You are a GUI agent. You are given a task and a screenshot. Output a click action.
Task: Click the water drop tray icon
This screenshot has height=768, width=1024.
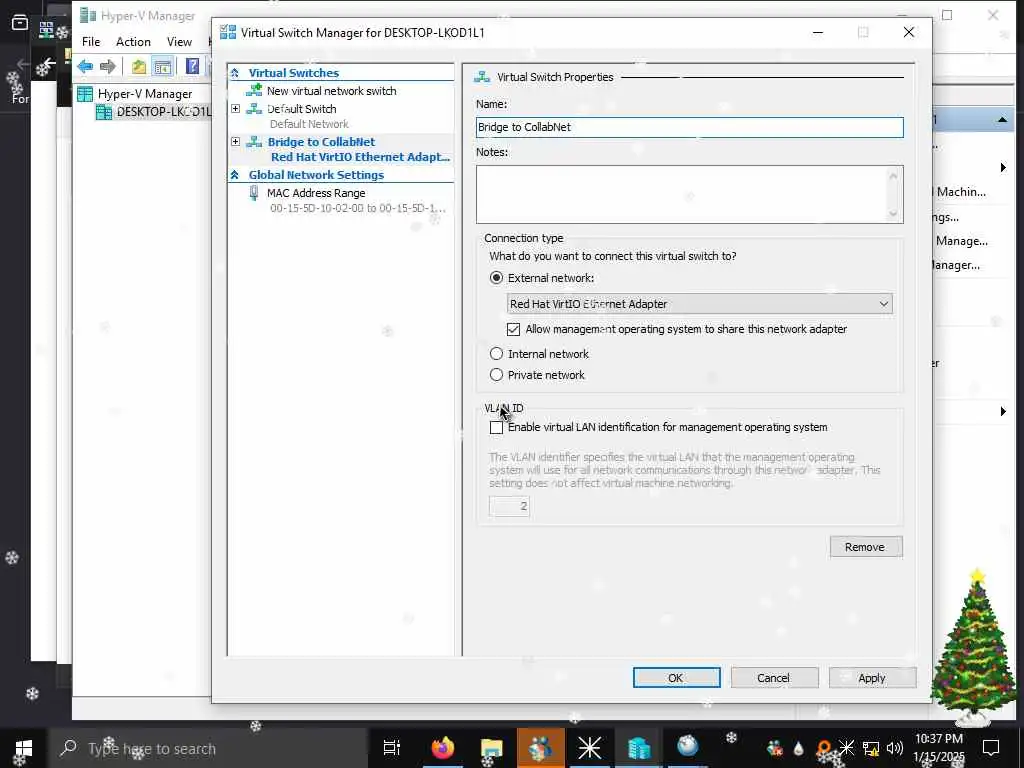pos(798,749)
